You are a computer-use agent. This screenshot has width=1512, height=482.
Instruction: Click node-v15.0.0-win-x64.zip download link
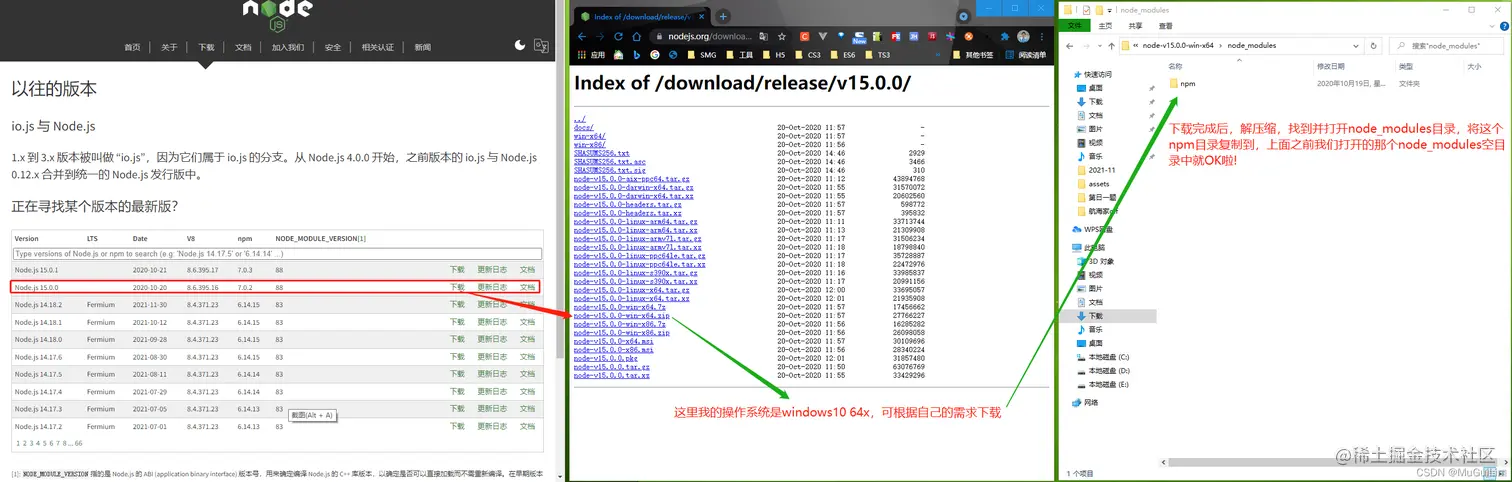pyautogui.click(x=621, y=315)
